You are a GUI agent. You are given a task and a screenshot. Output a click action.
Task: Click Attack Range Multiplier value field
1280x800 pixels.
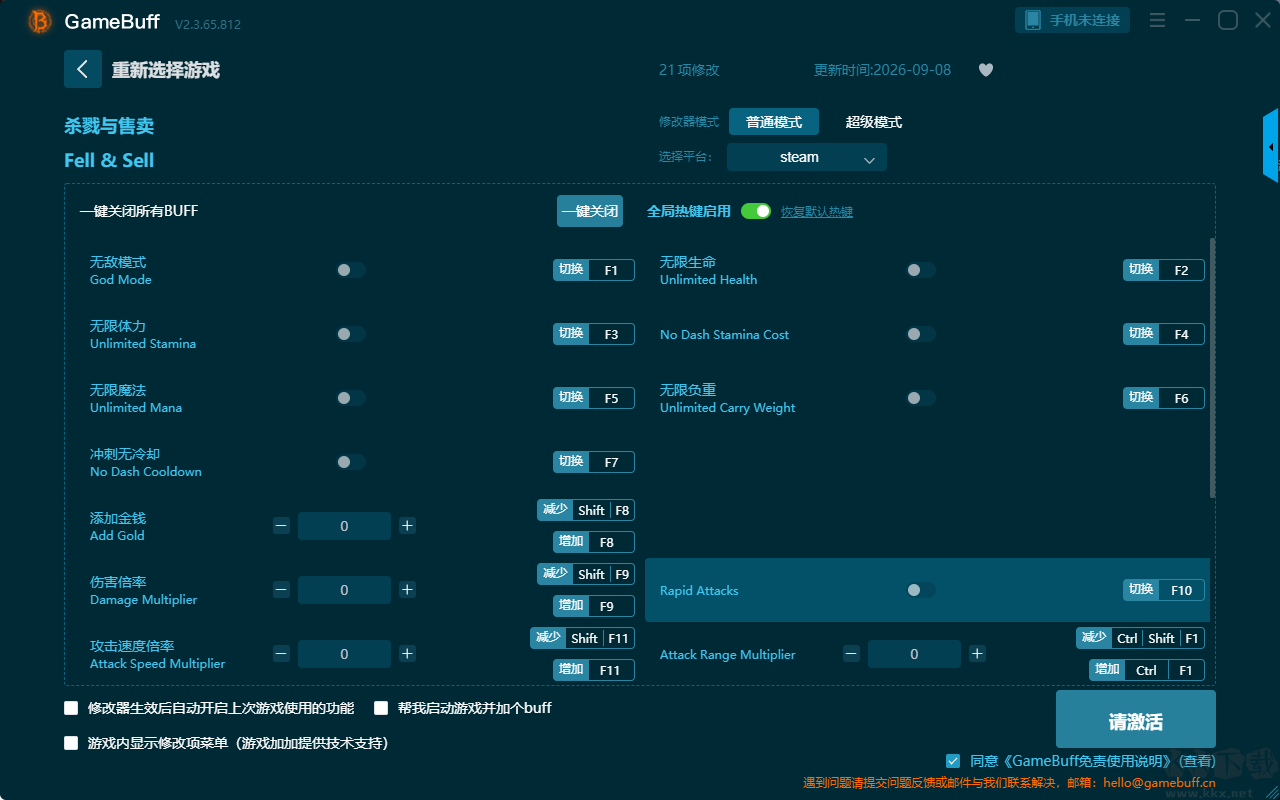tap(915, 654)
